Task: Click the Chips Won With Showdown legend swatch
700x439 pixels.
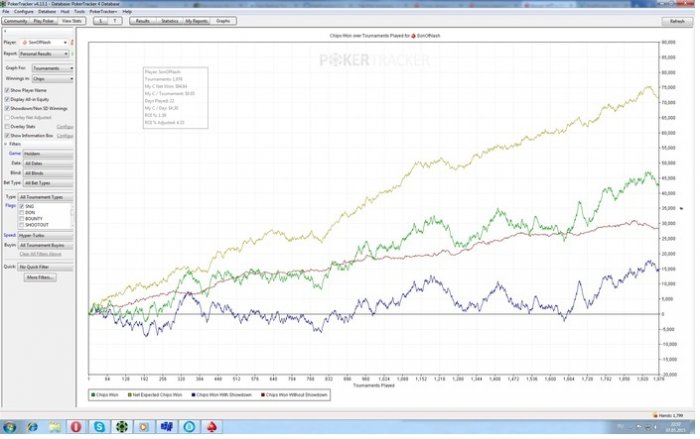Action: pos(193,395)
